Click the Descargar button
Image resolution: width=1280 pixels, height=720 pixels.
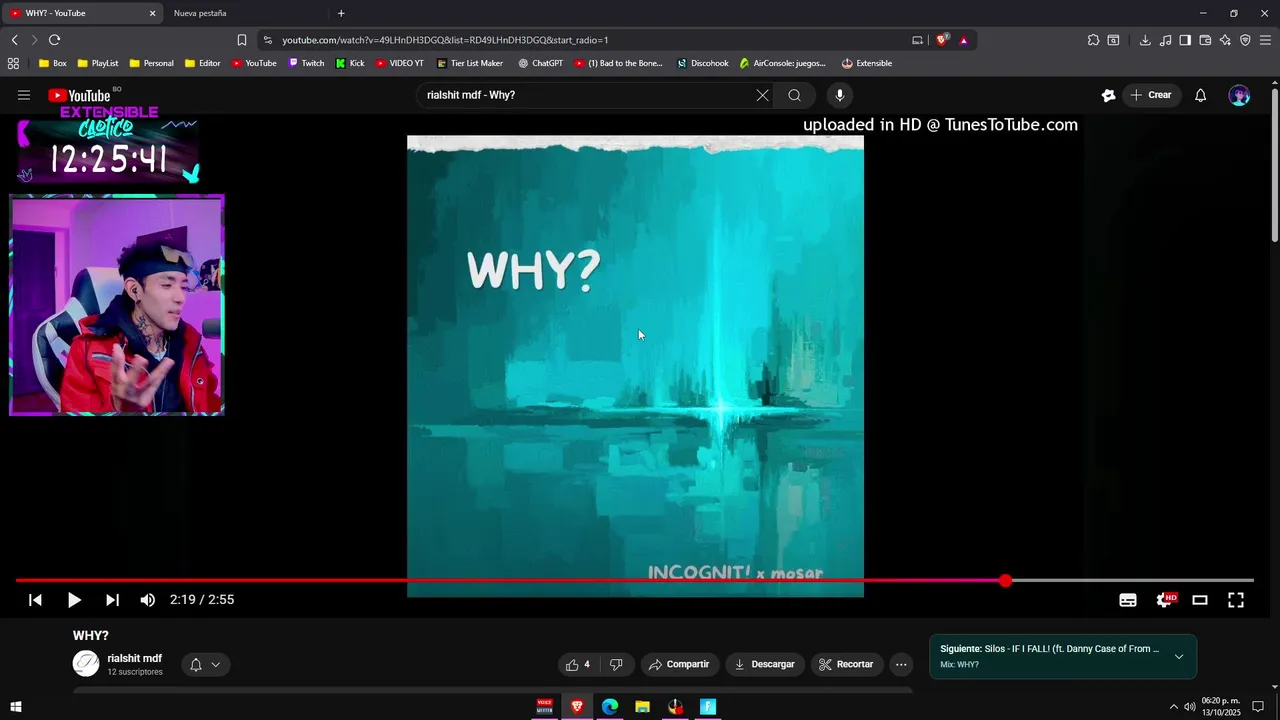click(764, 664)
